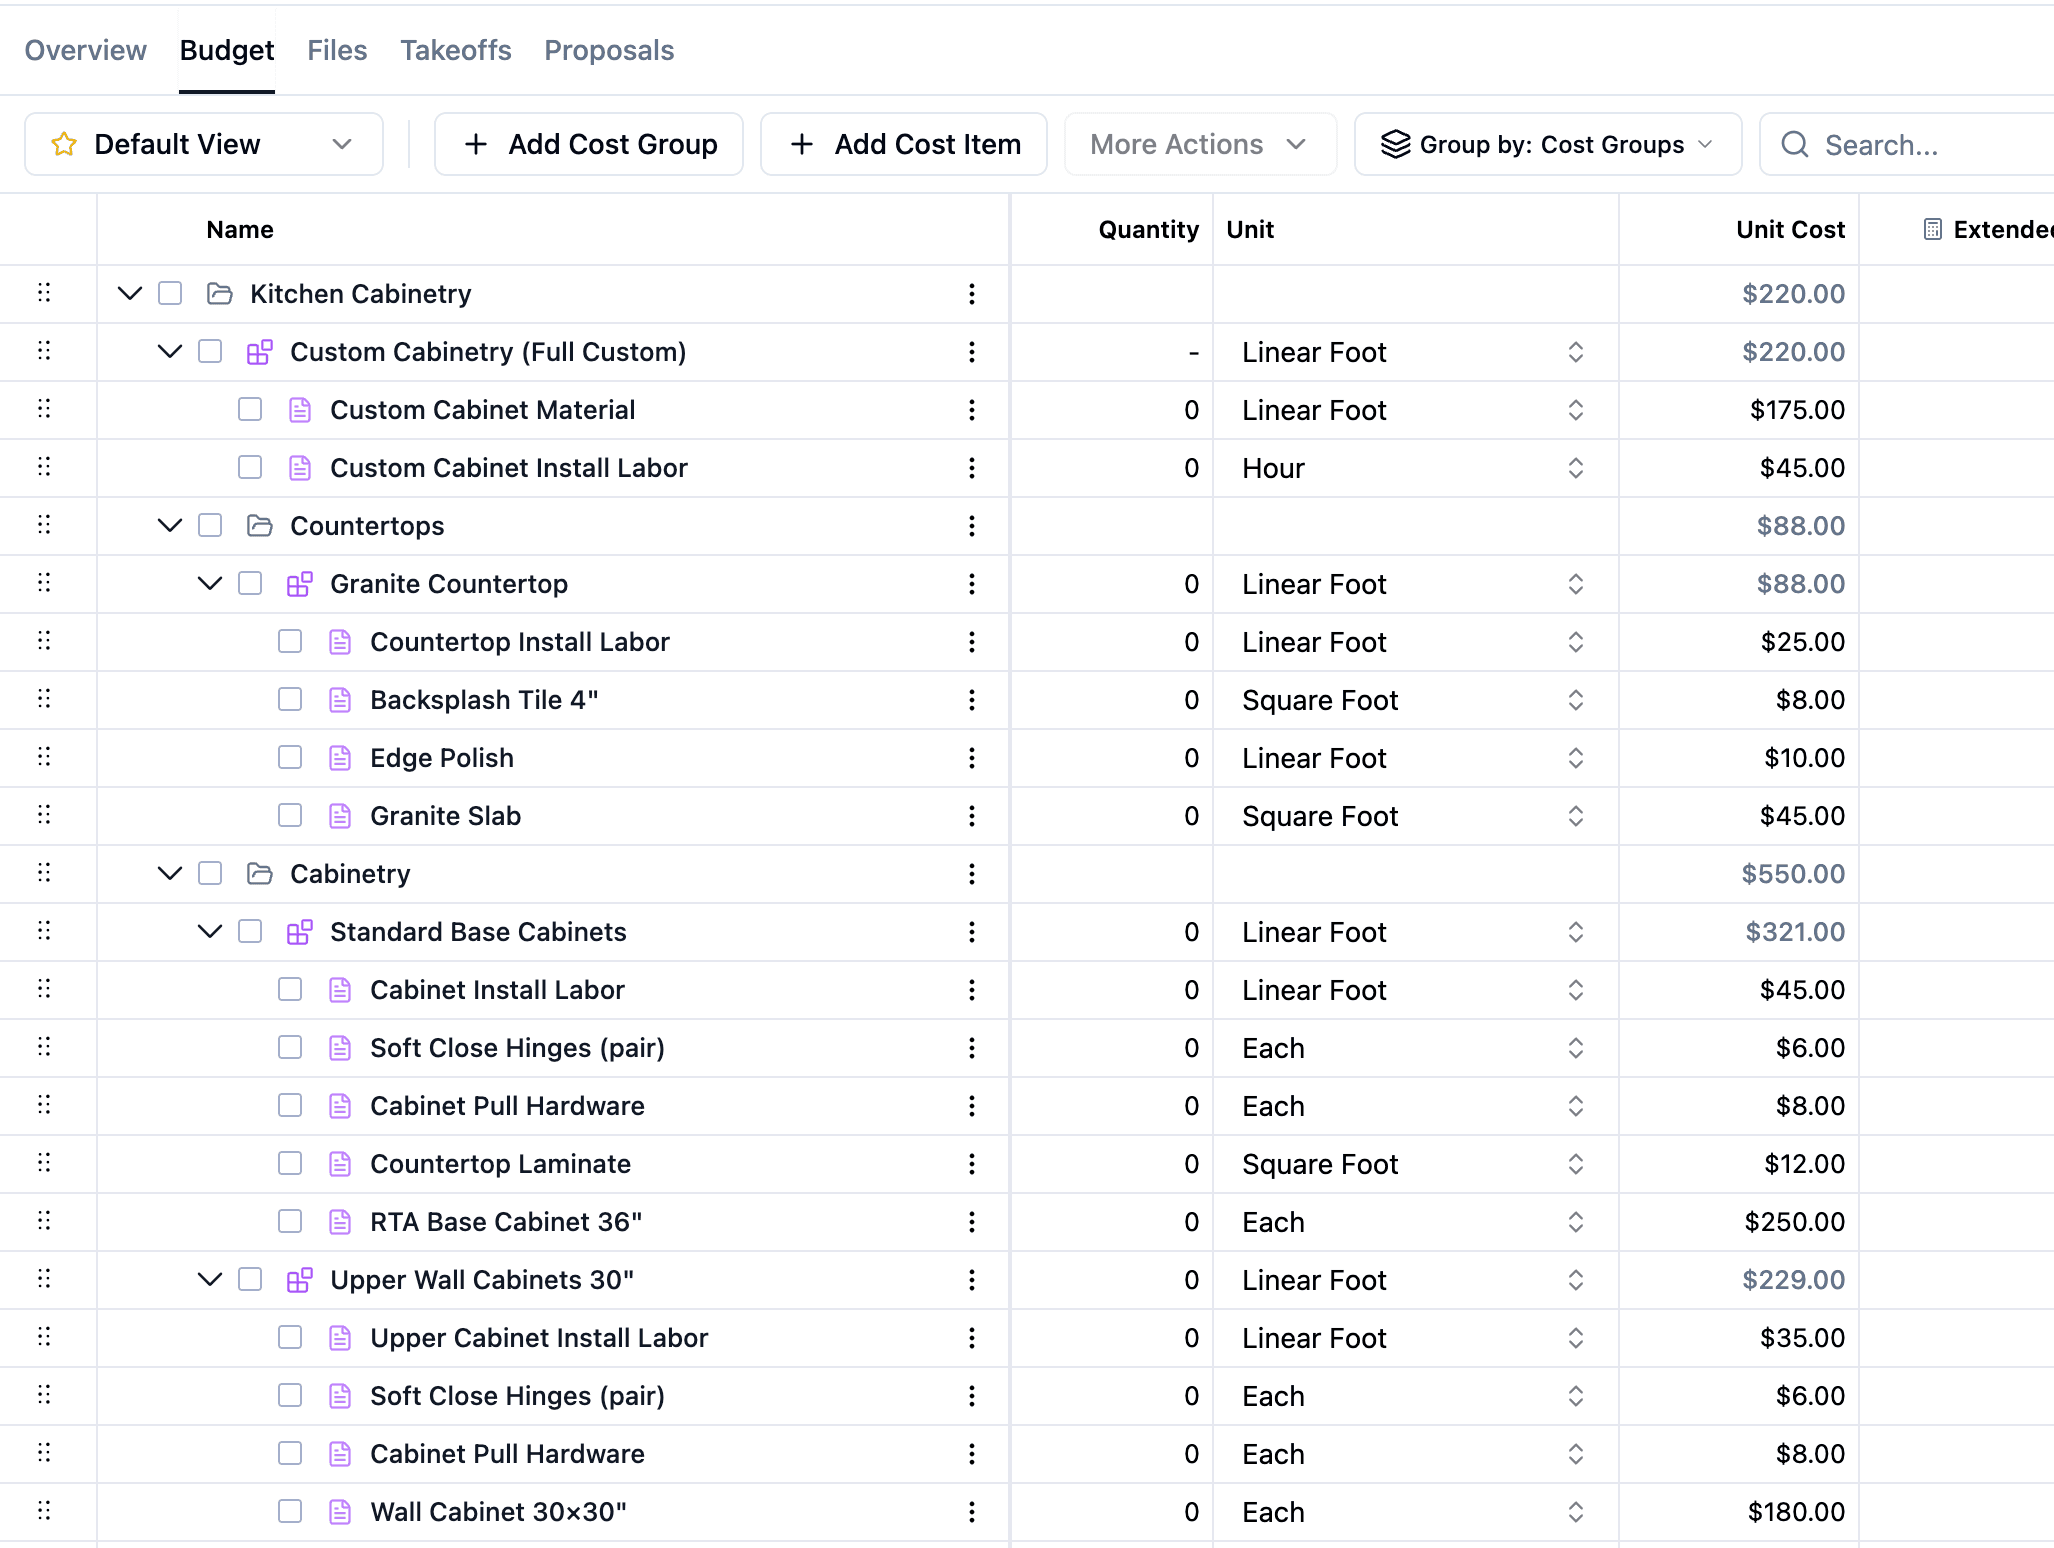Click drag handle for Countertops row
Image resolution: width=2054 pixels, height=1548 pixels.
pyautogui.click(x=44, y=525)
